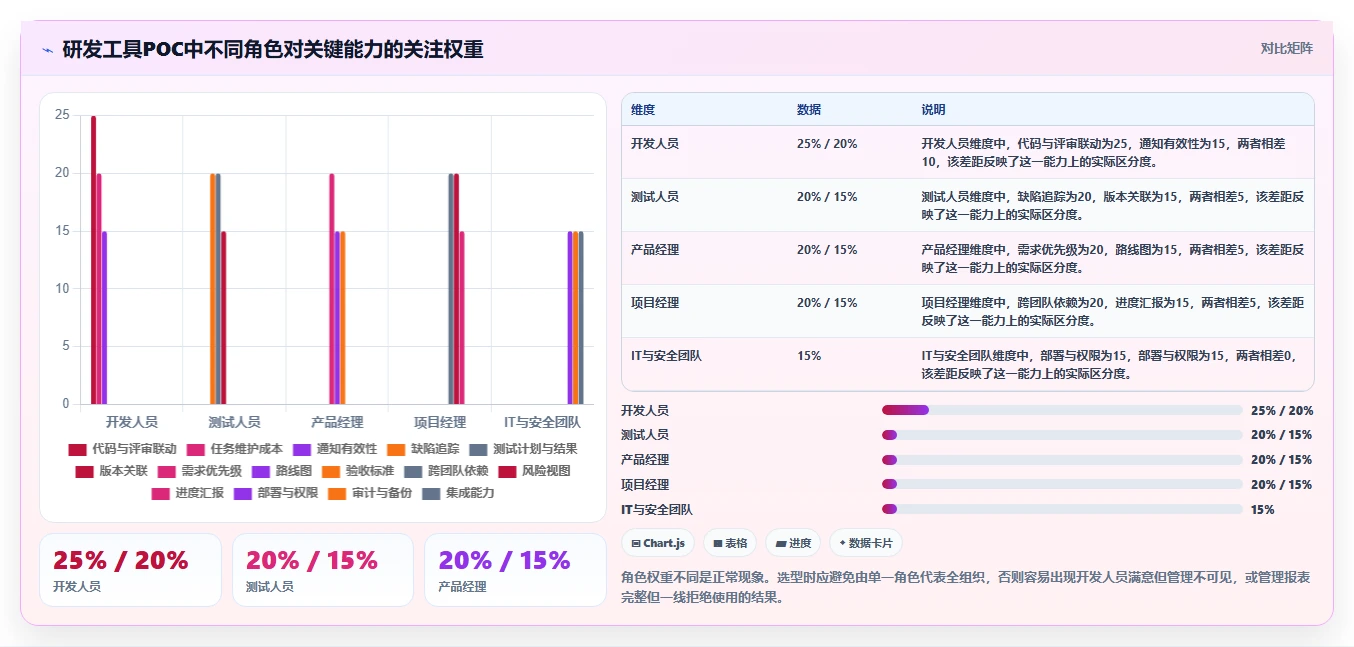
Task: Hide the 通知有效性 series via legend
Action: tap(335, 449)
